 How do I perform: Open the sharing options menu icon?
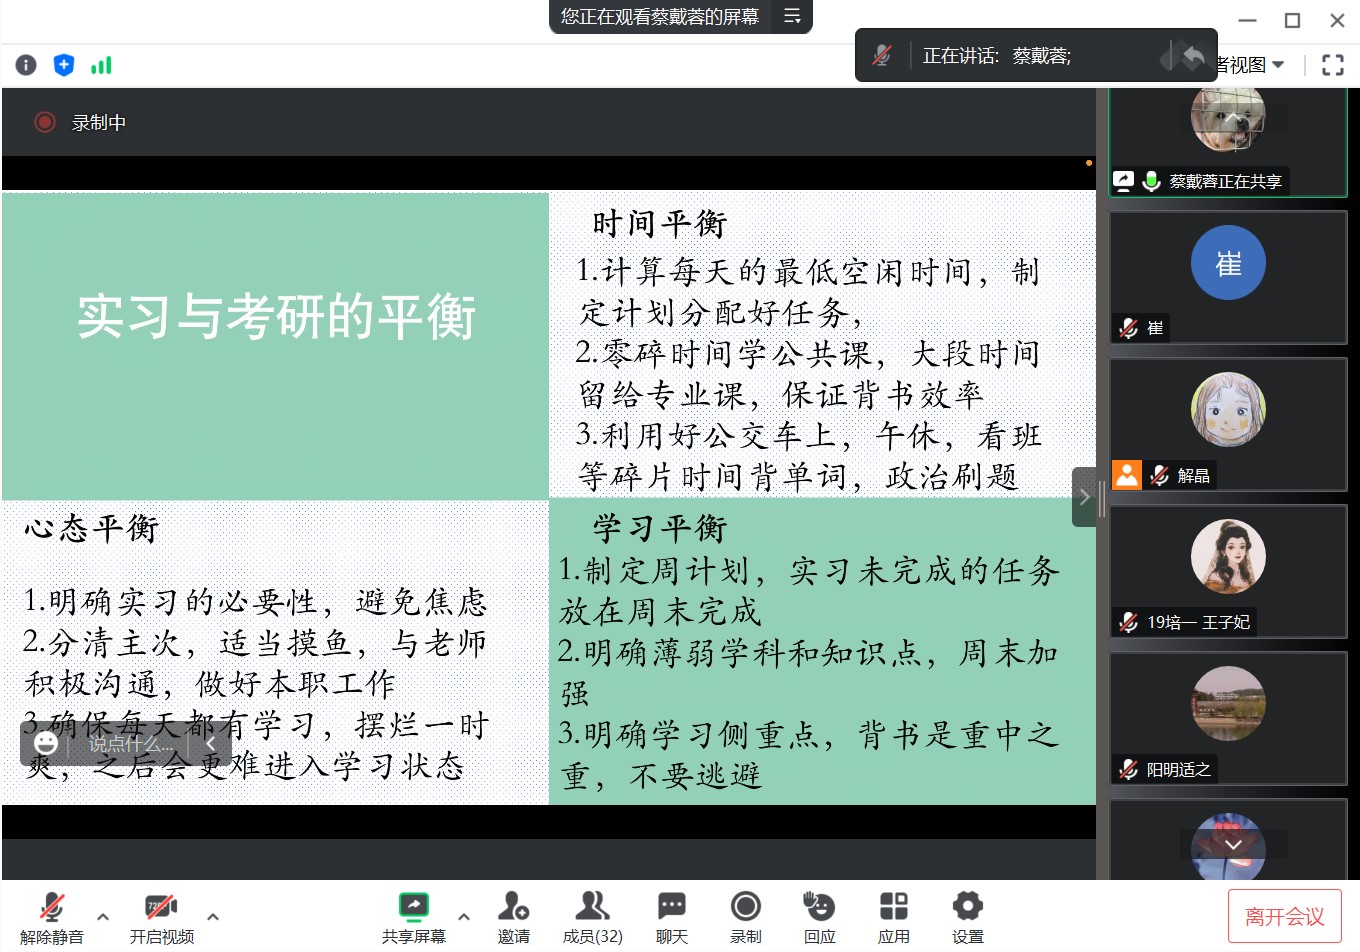792,16
